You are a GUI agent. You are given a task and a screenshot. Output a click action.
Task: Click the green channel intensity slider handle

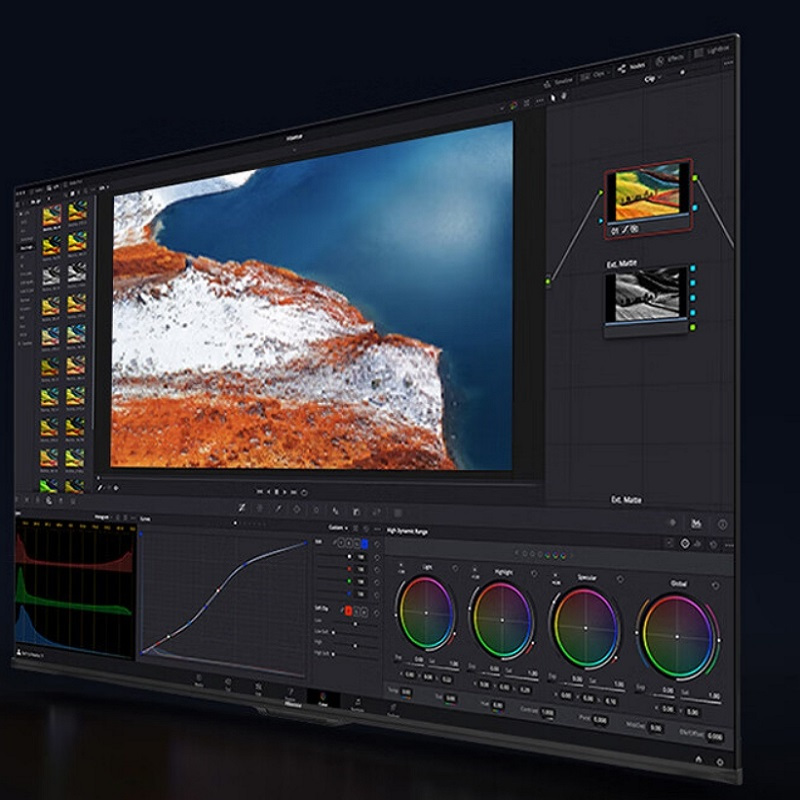349,581
